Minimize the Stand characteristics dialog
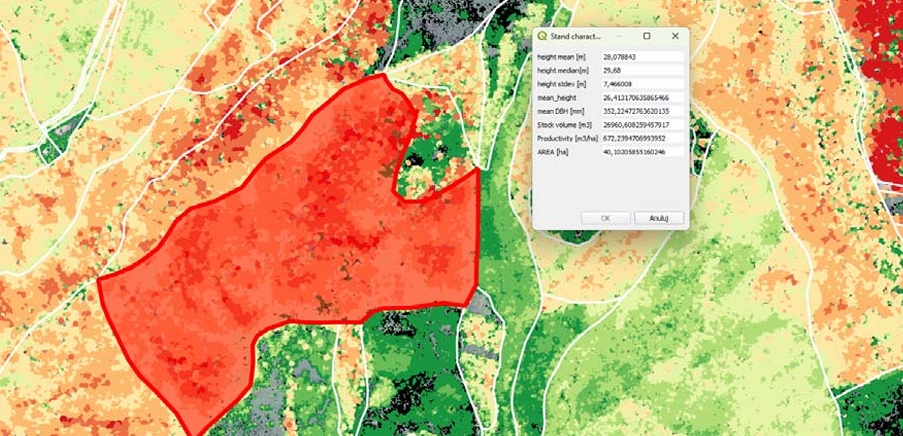 [x=619, y=36]
